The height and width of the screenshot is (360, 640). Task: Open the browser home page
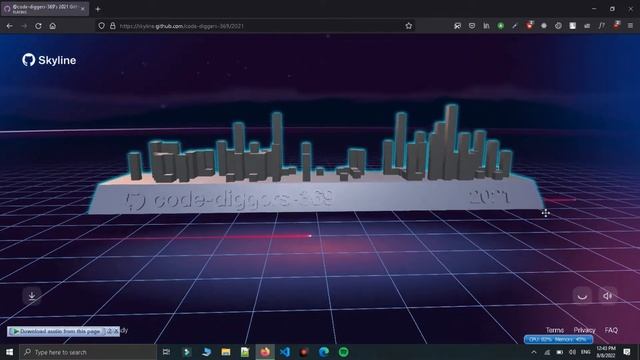click(x=53, y=26)
